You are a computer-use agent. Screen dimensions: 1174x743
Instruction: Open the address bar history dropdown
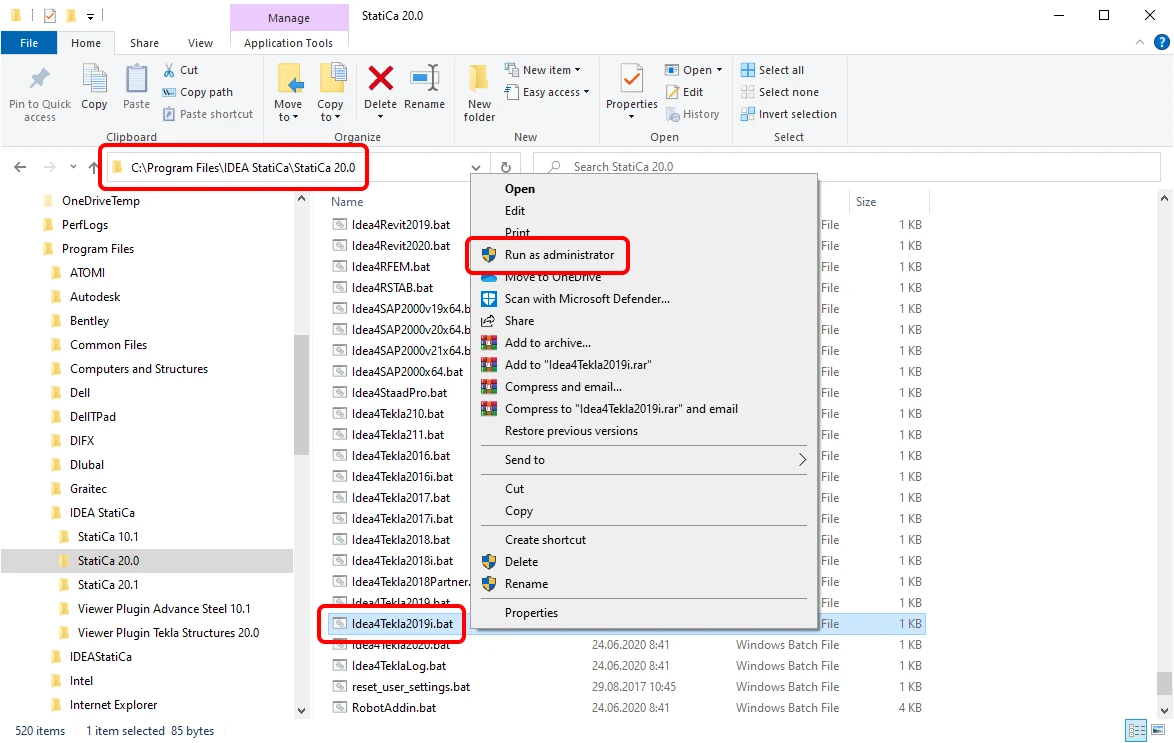pyautogui.click(x=475, y=168)
